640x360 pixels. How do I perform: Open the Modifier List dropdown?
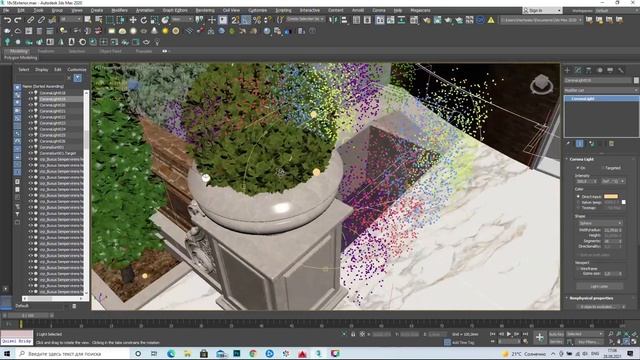click(601, 90)
